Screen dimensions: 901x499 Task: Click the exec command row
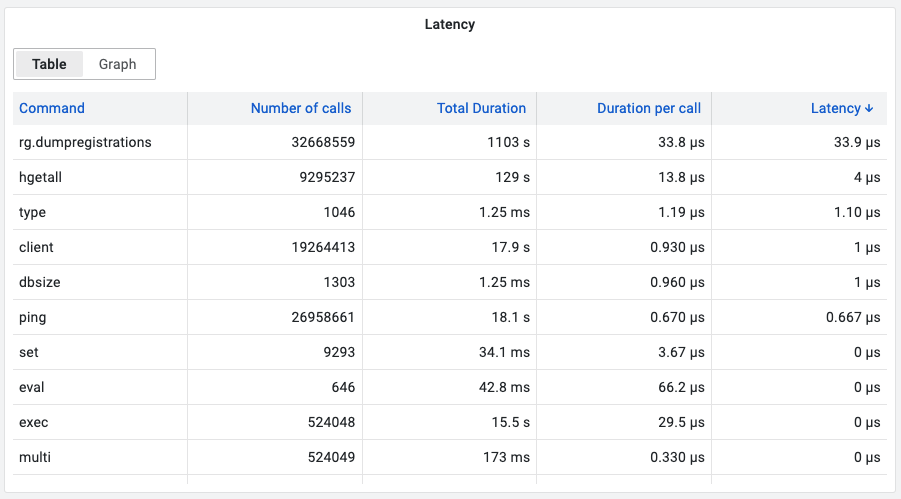pyautogui.click(x=450, y=423)
